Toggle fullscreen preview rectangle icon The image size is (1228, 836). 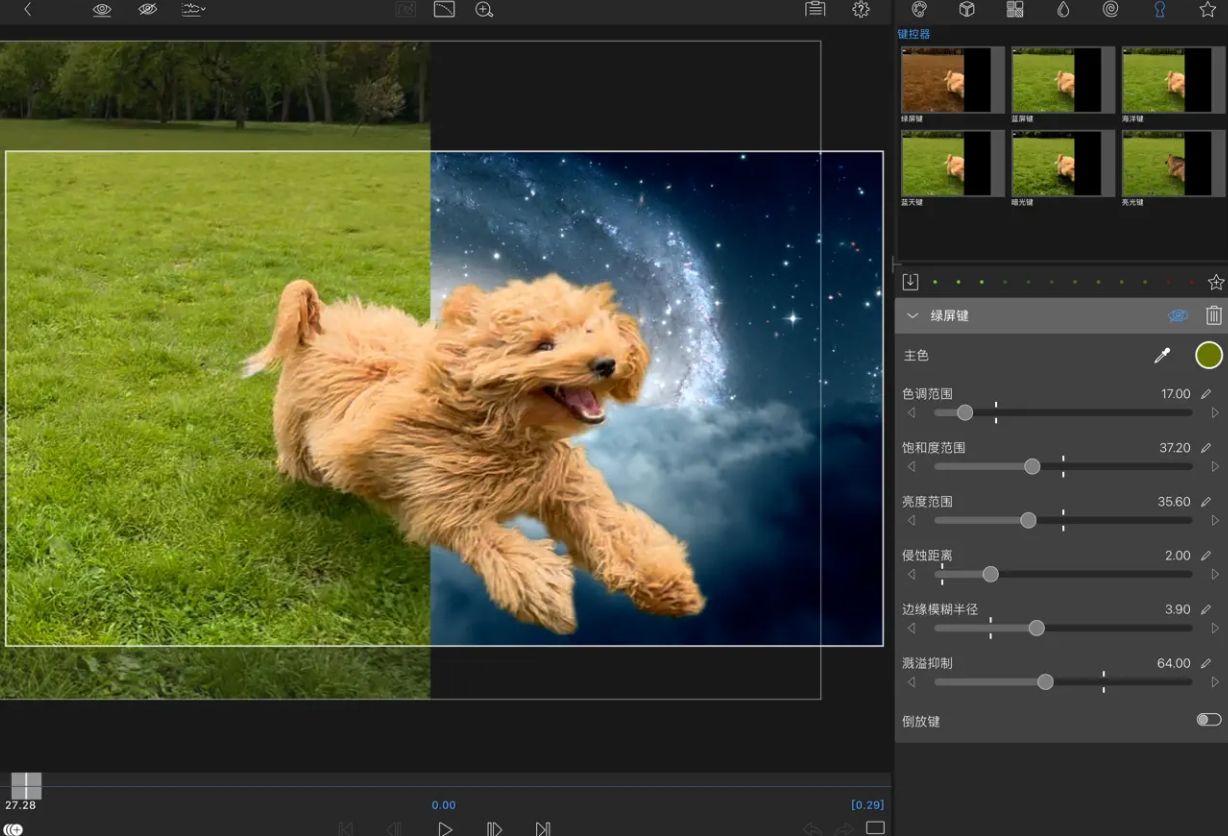tap(875, 828)
